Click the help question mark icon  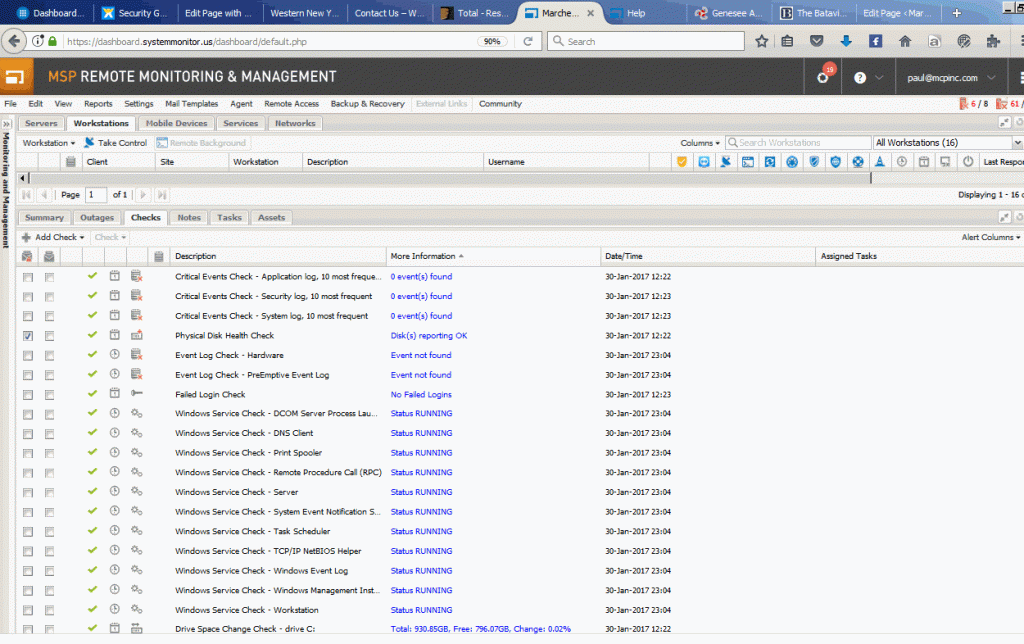pos(859,78)
